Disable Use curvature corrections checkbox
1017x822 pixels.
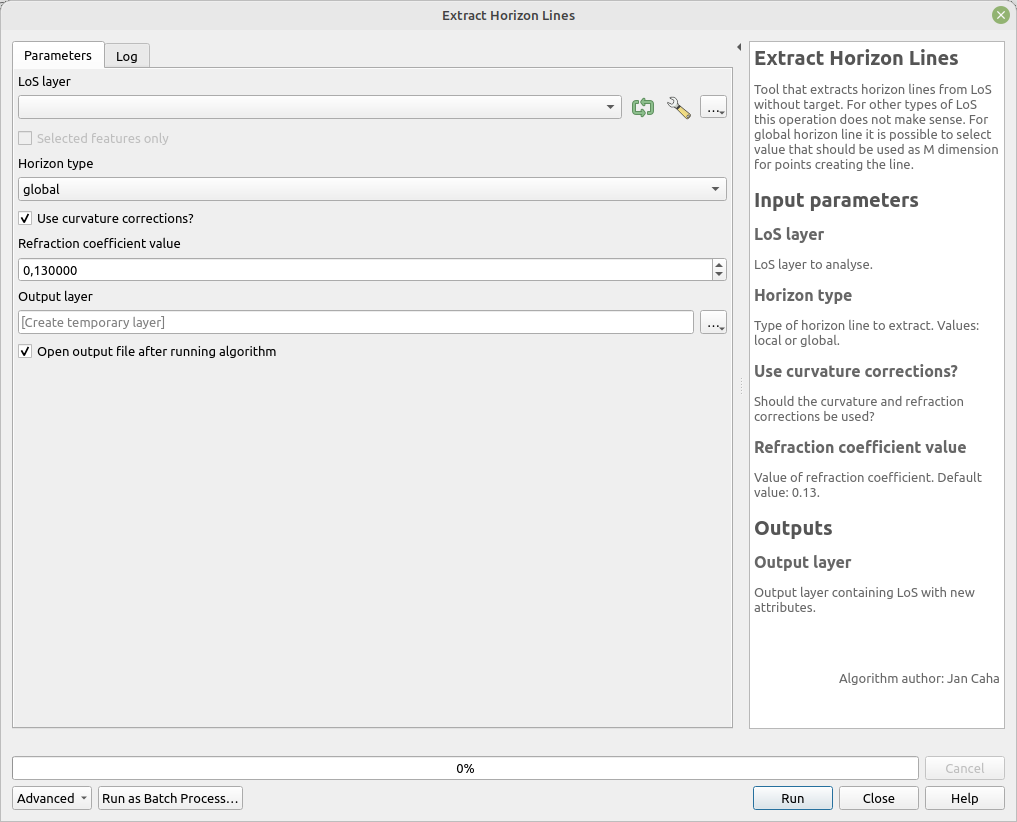(26, 218)
